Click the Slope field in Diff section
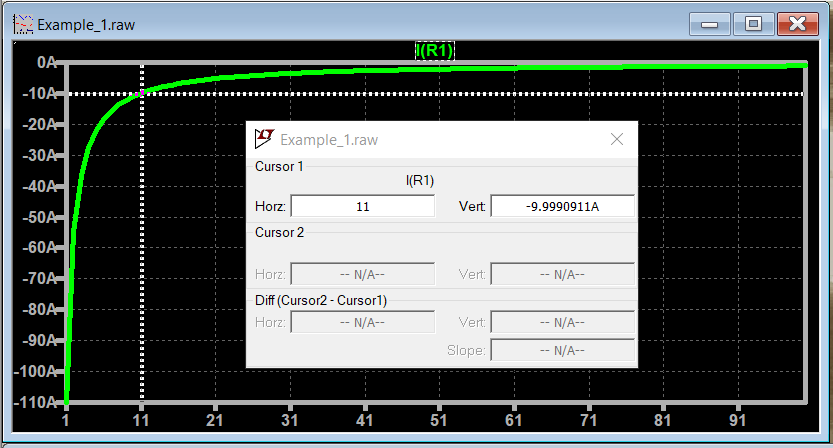 click(562, 350)
